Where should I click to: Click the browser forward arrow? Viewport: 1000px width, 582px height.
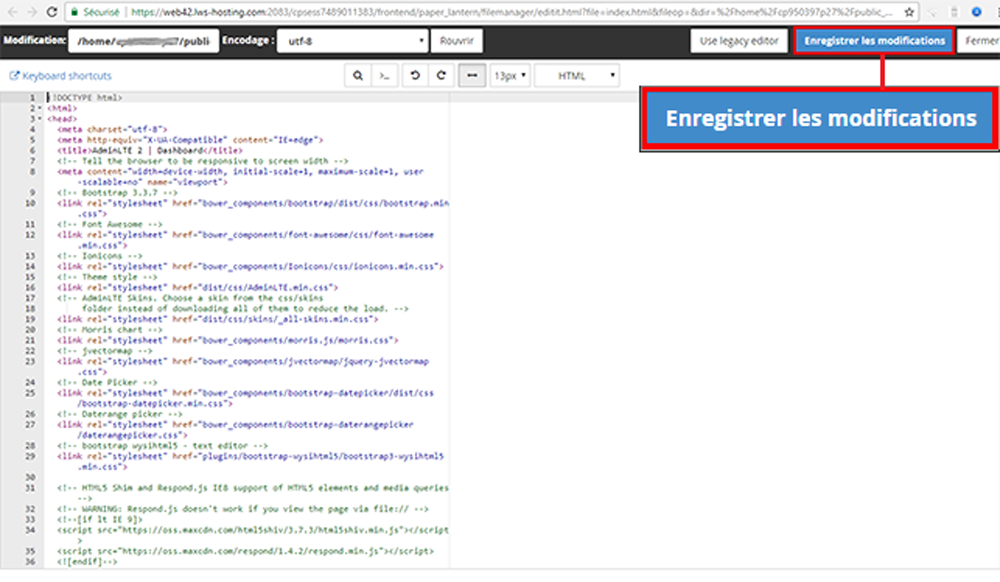(x=32, y=11)
